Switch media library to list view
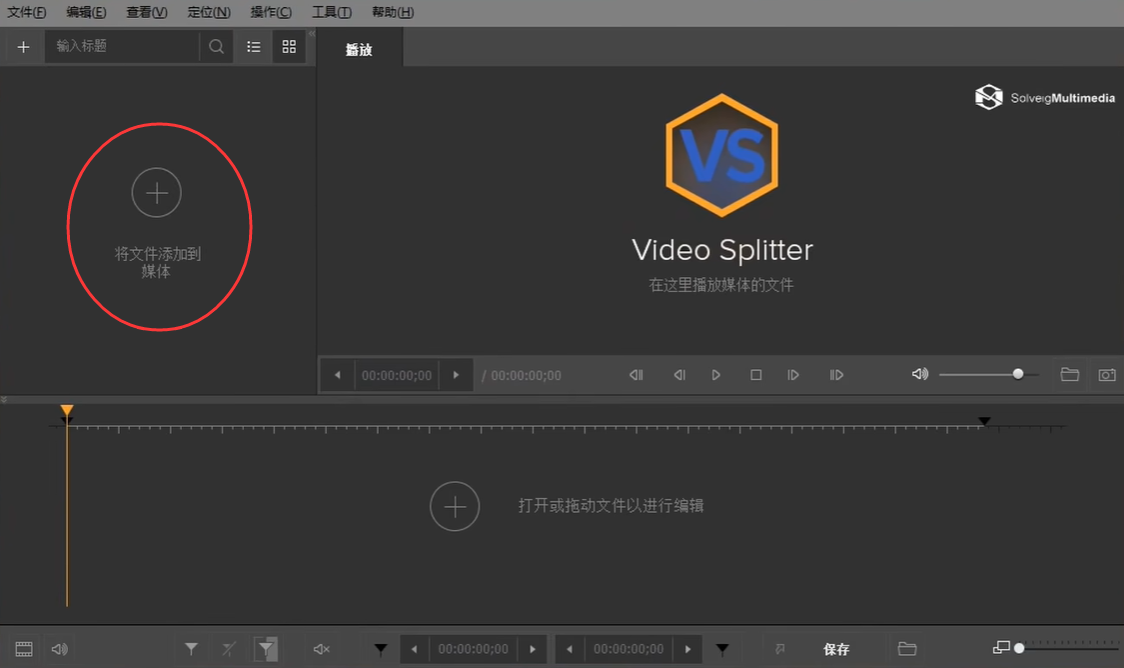 click(254, 47)
